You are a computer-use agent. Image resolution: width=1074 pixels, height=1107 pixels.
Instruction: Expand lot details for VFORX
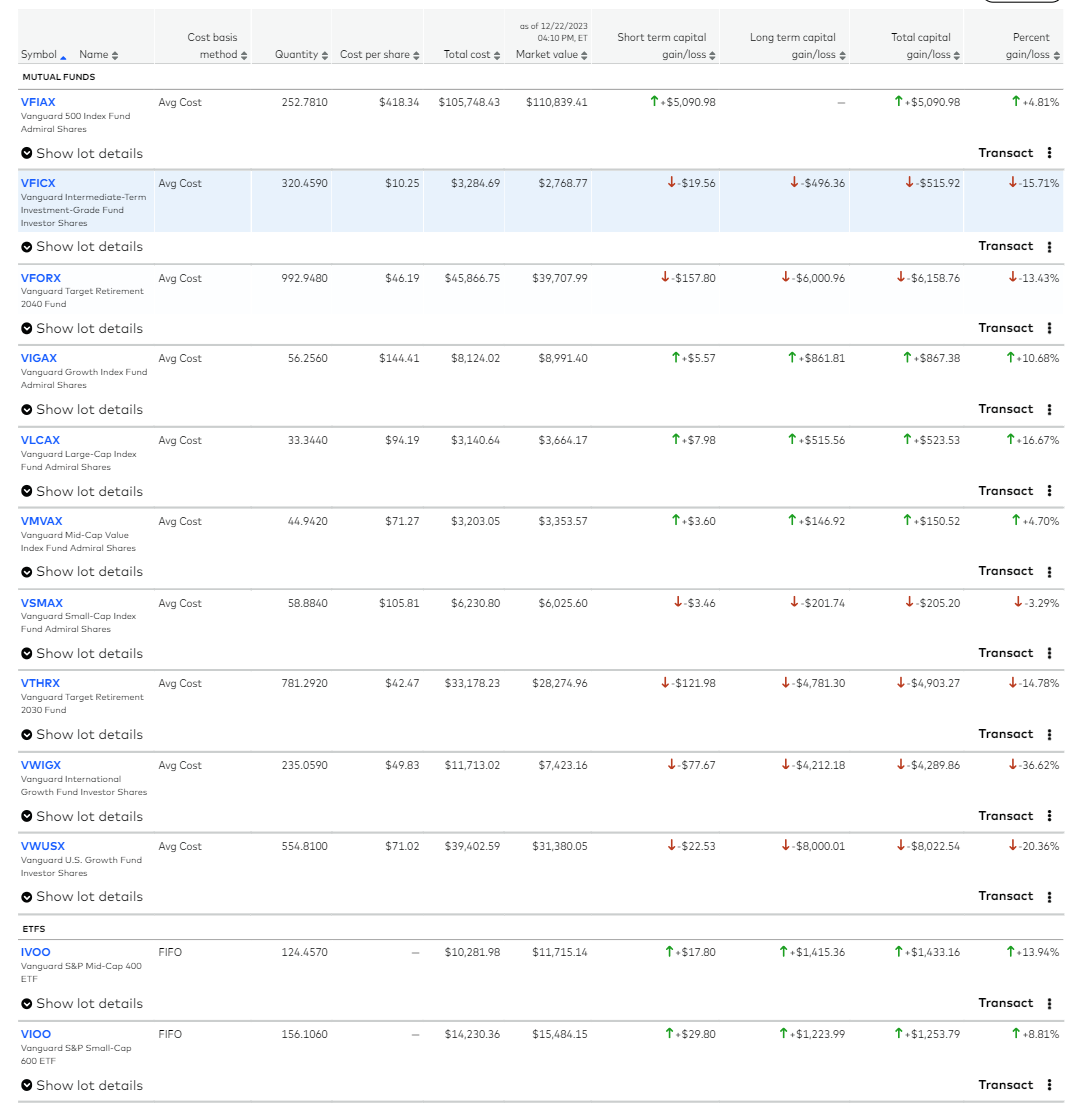82,328
